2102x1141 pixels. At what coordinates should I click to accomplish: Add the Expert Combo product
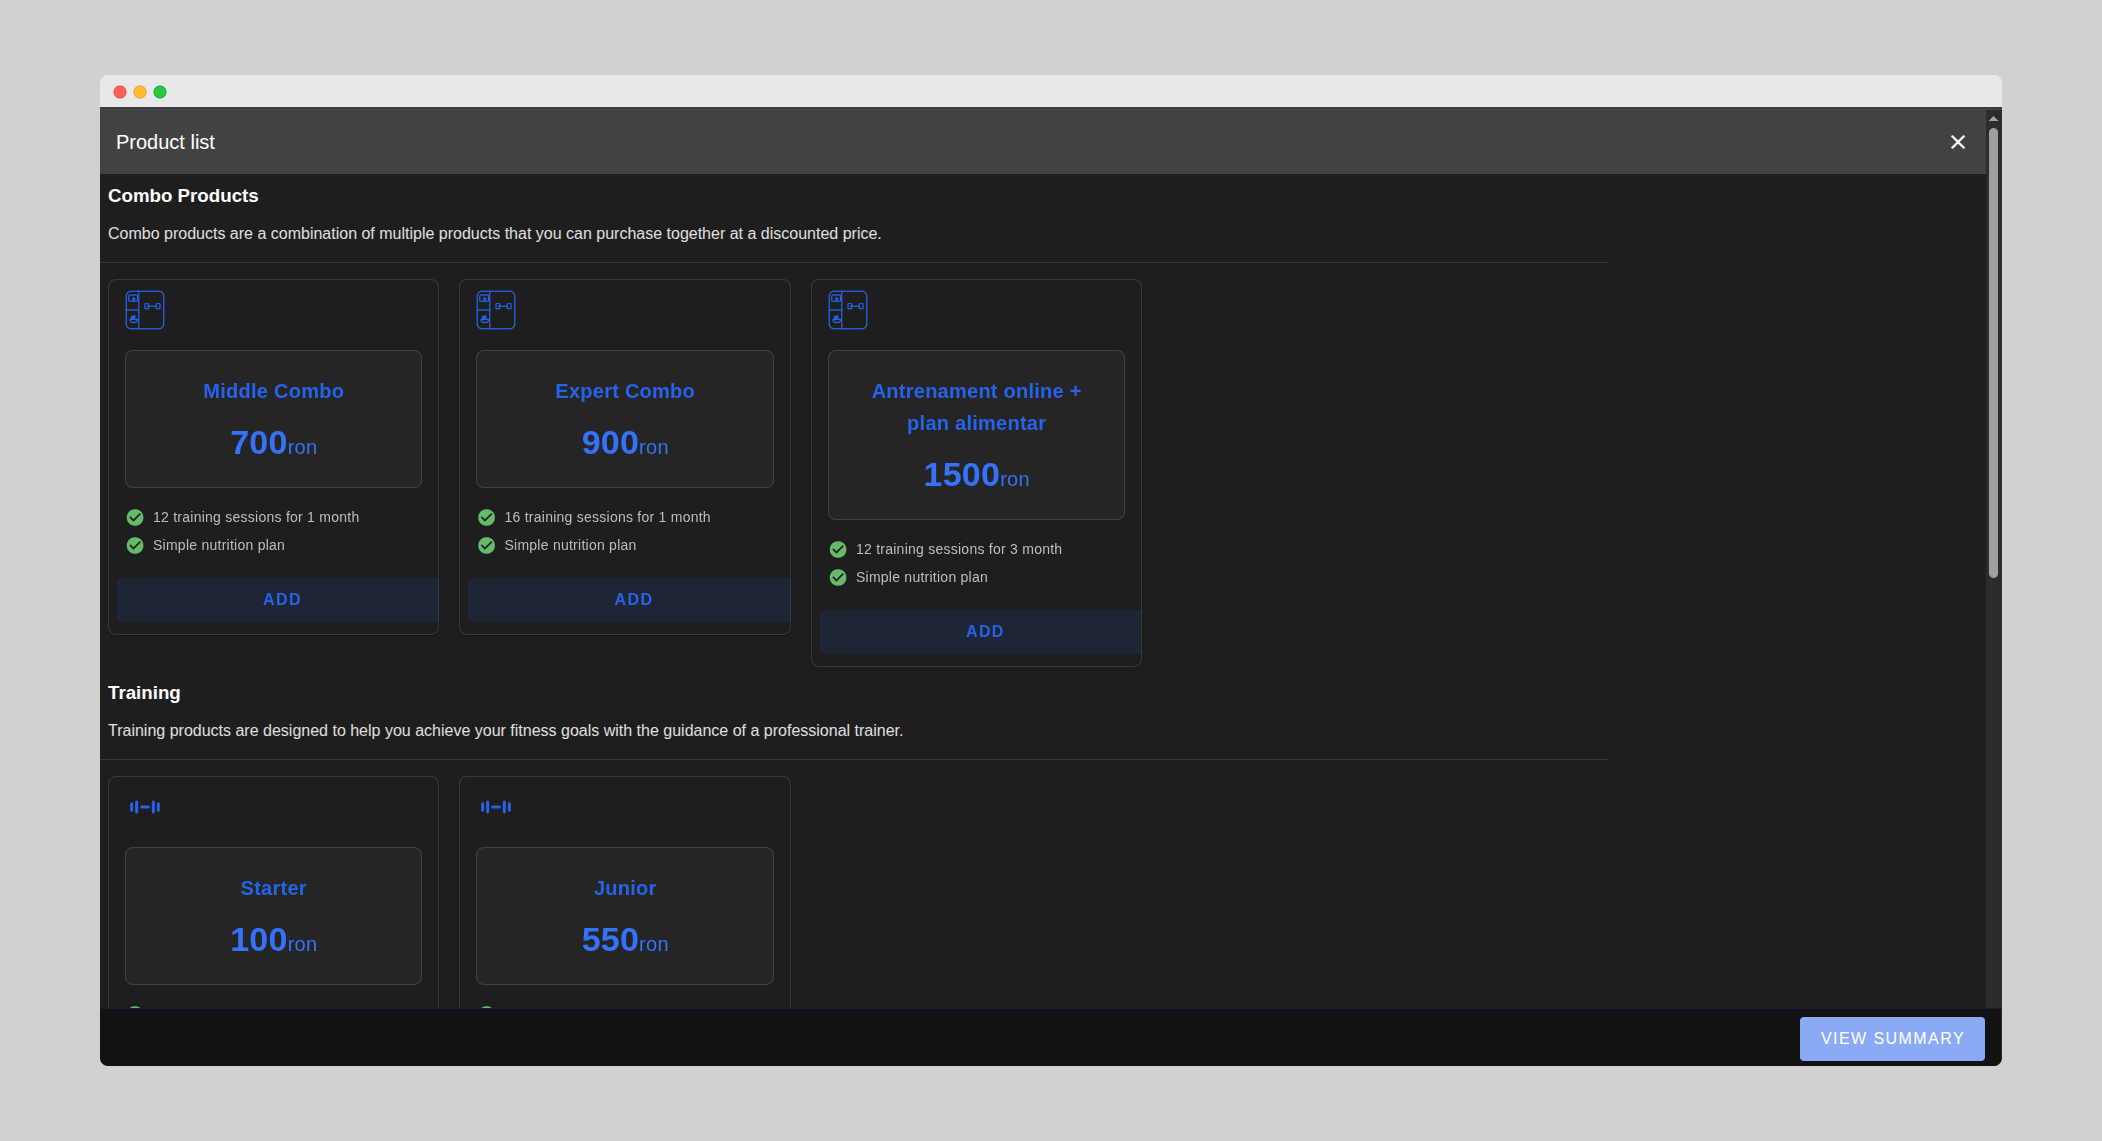tap(633, 599)
